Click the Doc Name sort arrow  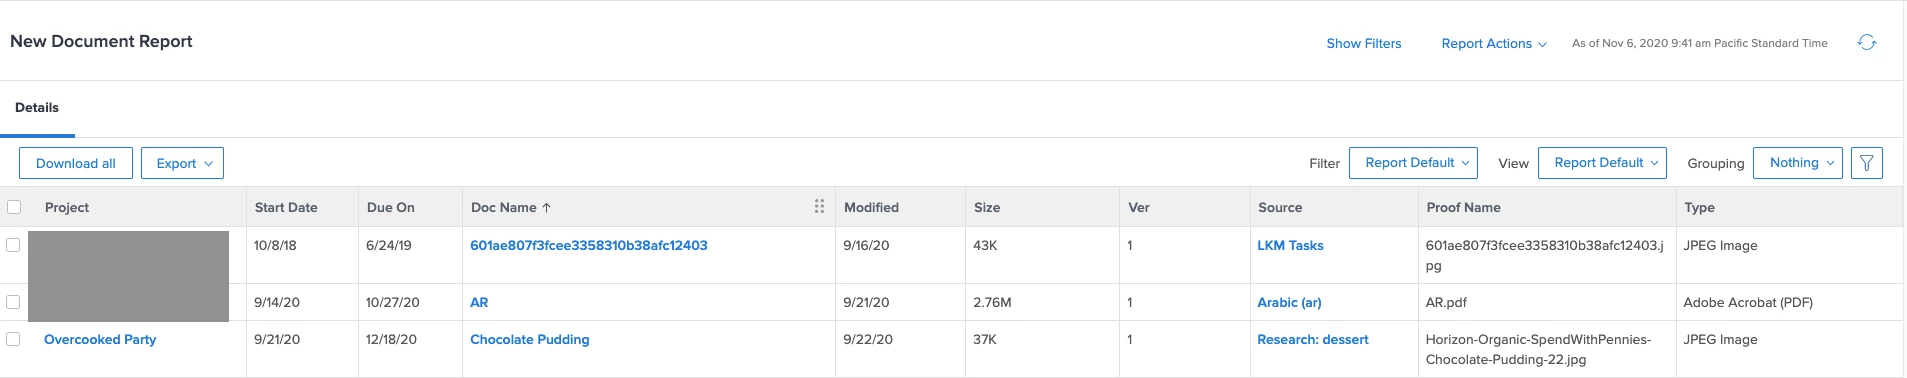546,208
